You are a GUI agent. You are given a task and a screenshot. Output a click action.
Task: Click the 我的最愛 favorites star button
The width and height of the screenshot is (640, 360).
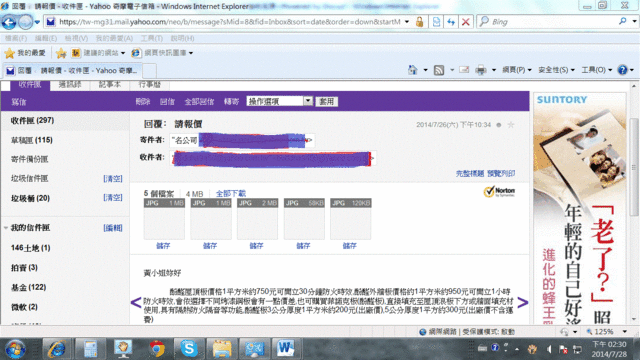pyautogui.click(x=25, y=53)
